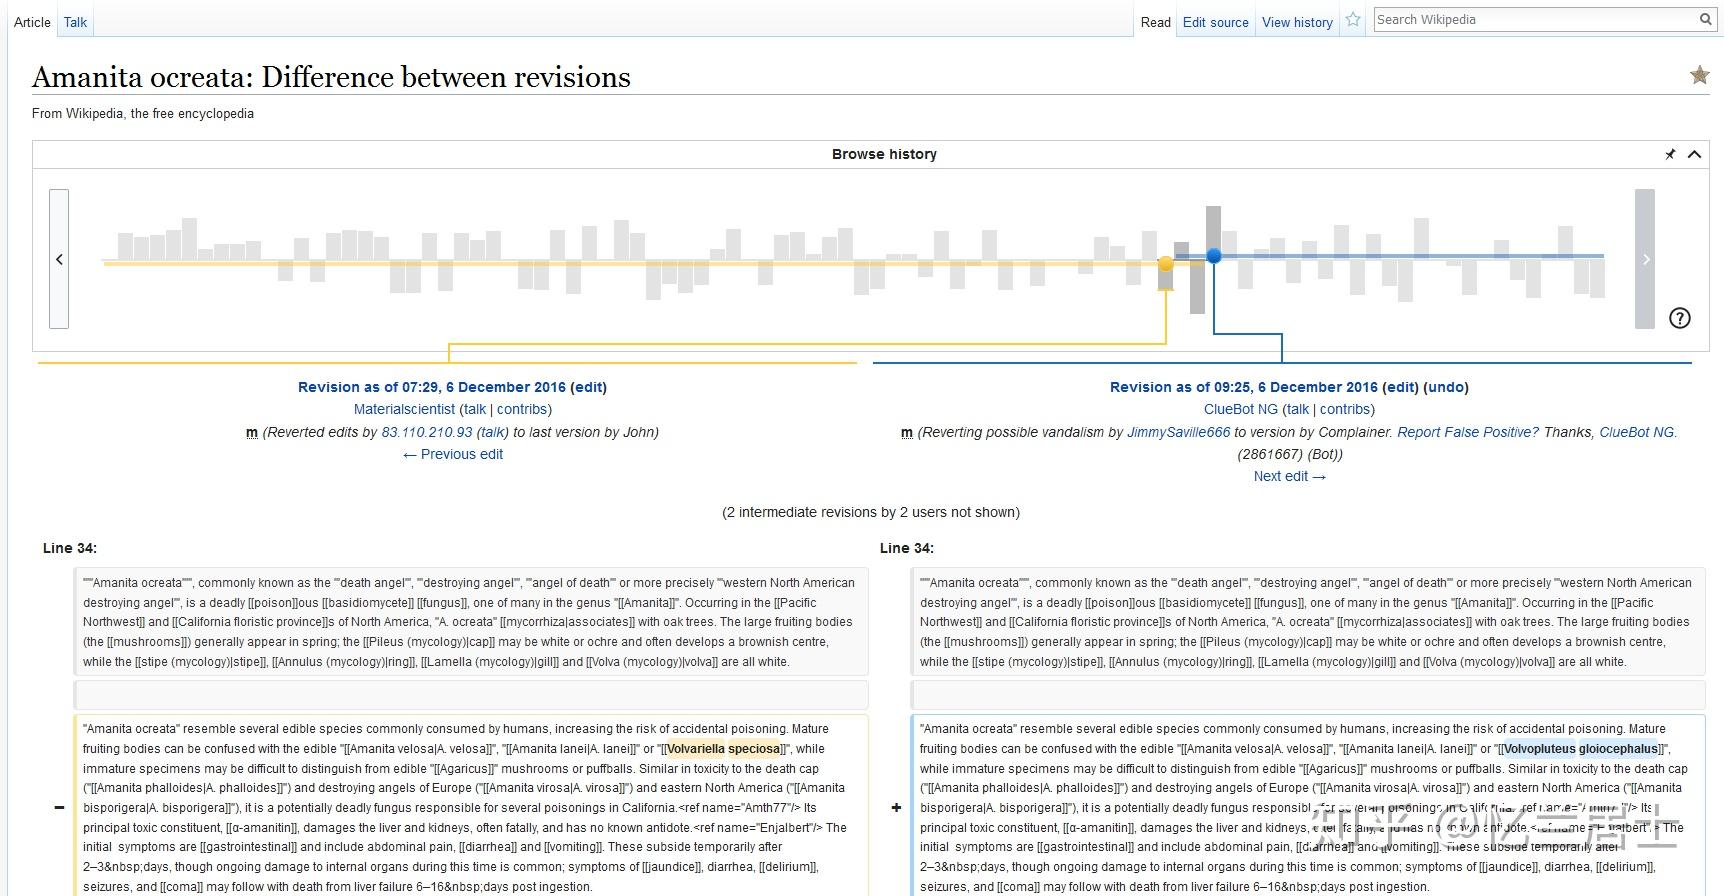The width and height of the screenshot is (1724, 896).
Task: Click the blue newer-revision slider knob
Action: (x=1214, y=256)
